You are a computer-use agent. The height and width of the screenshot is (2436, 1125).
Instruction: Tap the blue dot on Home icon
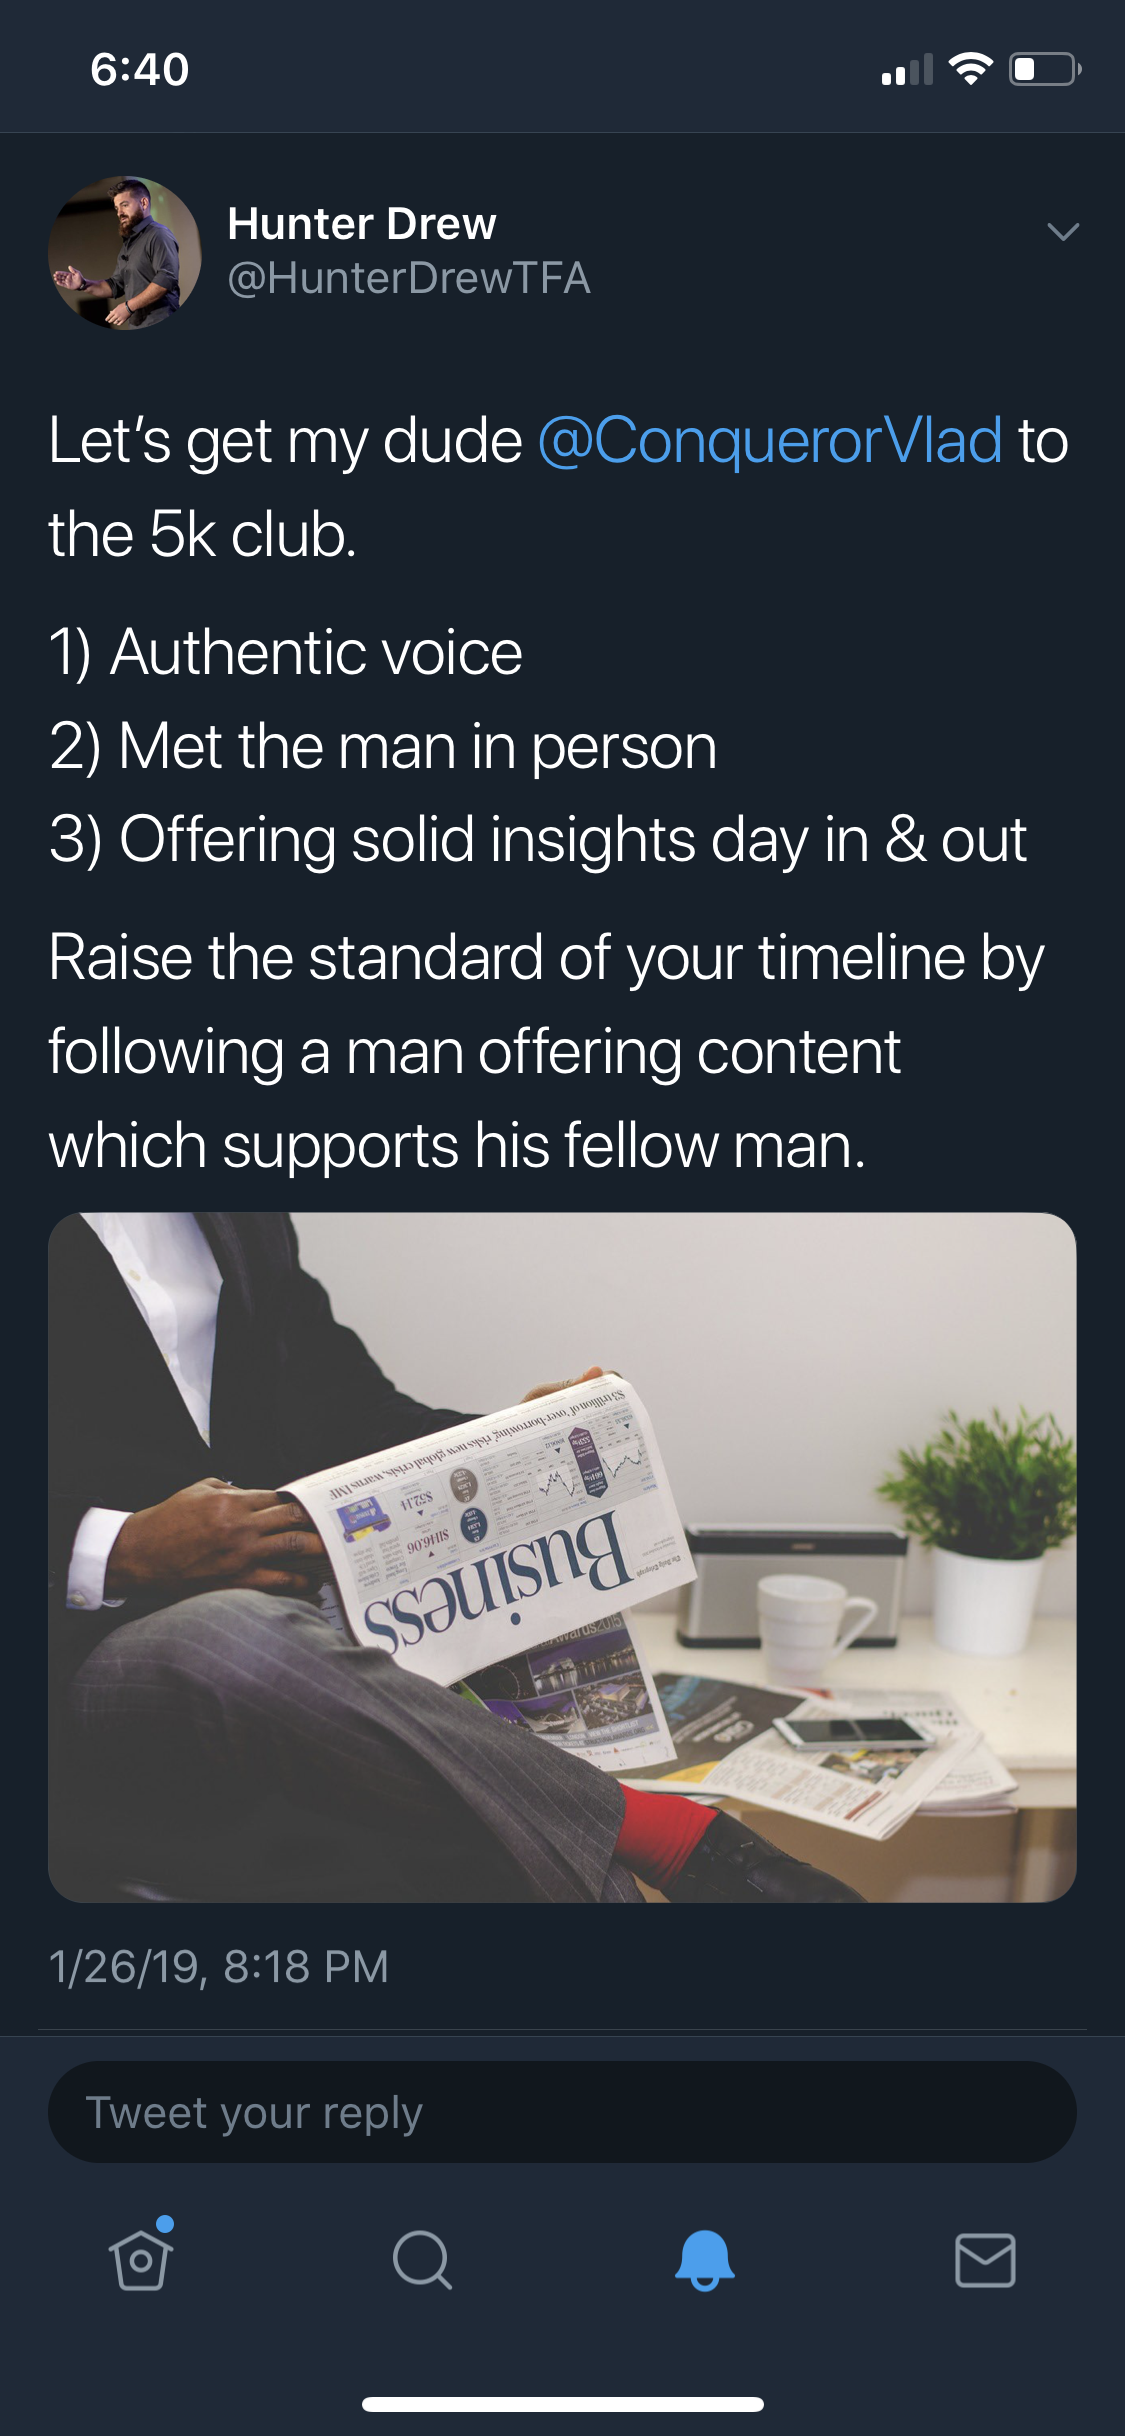pos(165,2223)
